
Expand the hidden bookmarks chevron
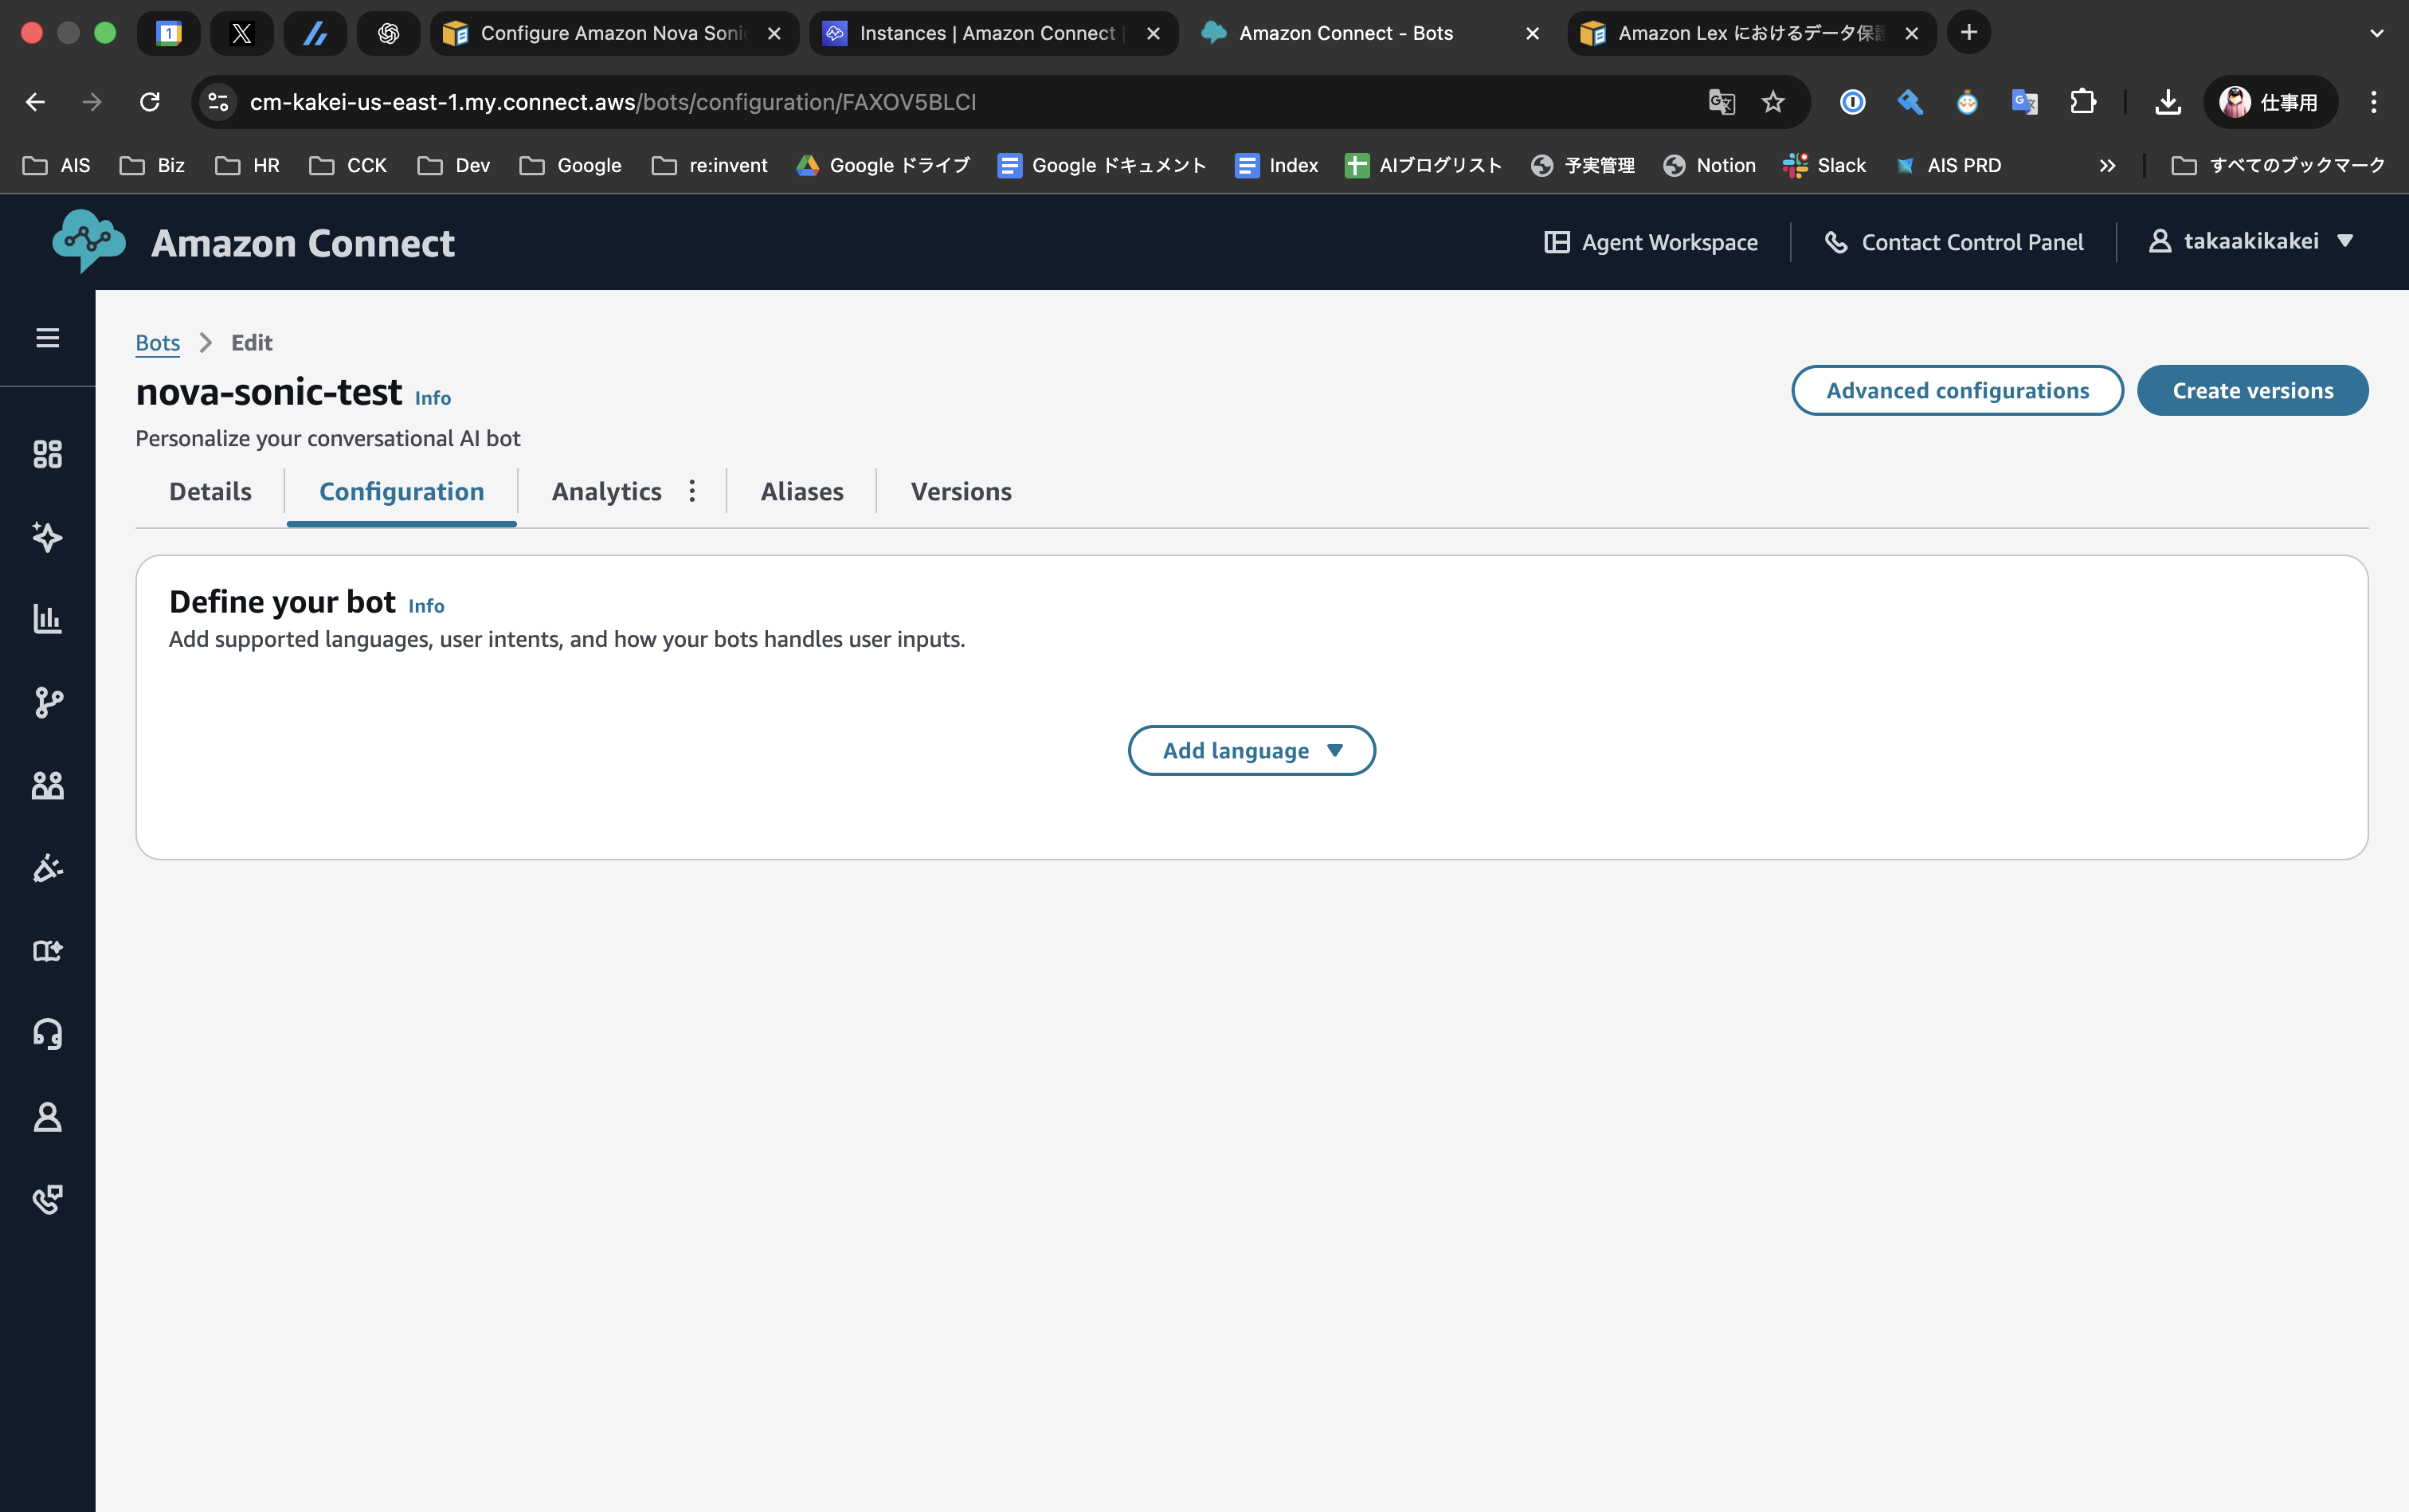click(x=2107, y=166)
